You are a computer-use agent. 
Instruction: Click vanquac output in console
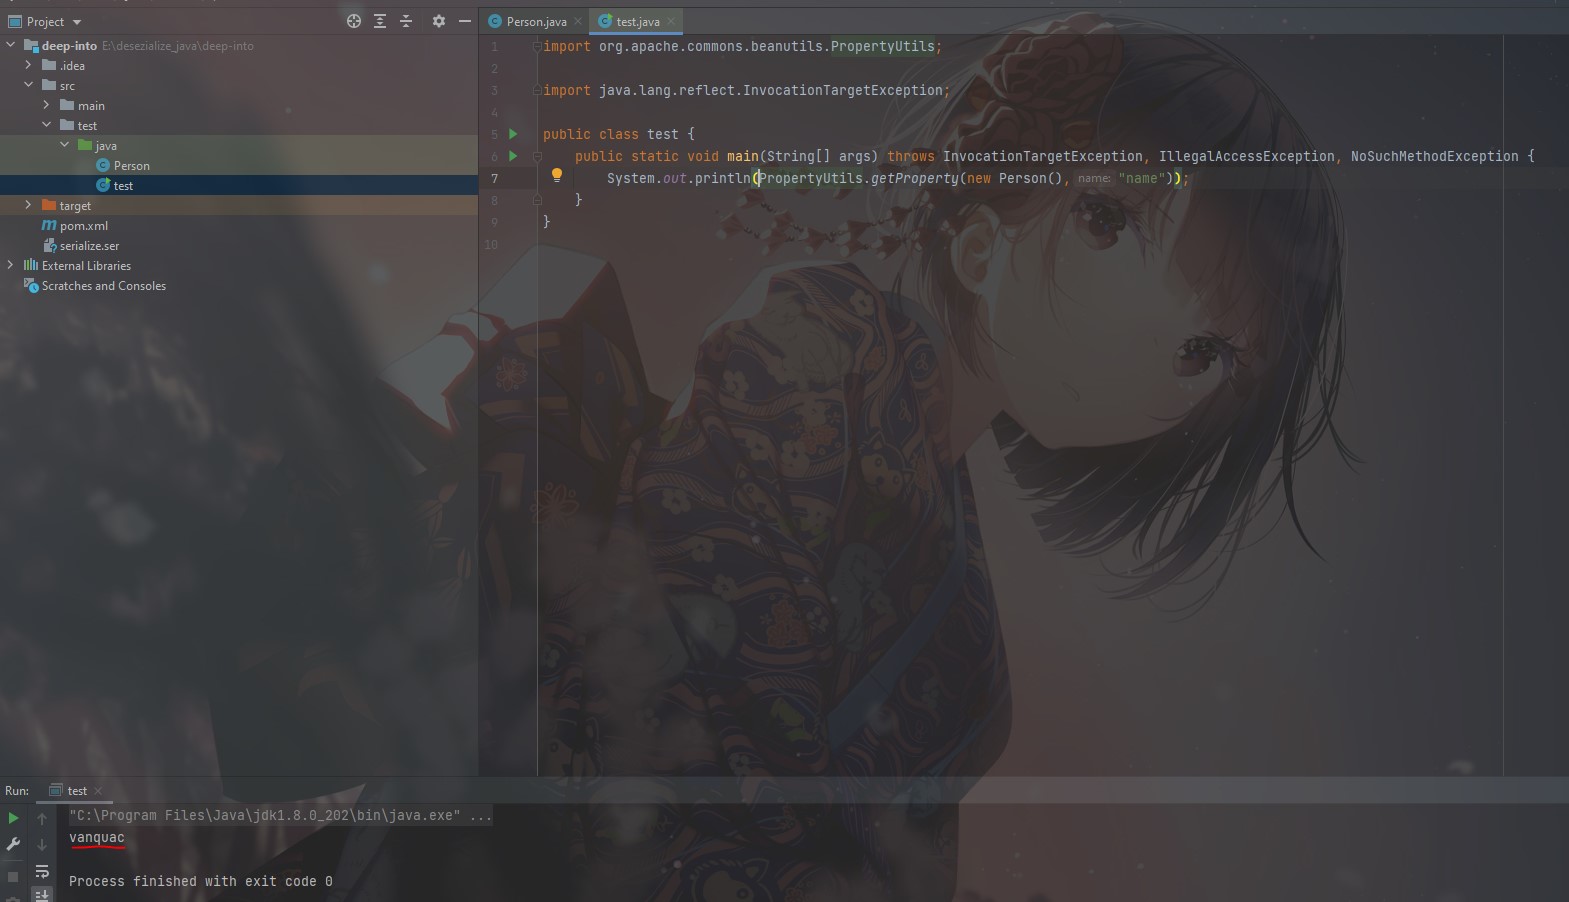tap(97, 837)
